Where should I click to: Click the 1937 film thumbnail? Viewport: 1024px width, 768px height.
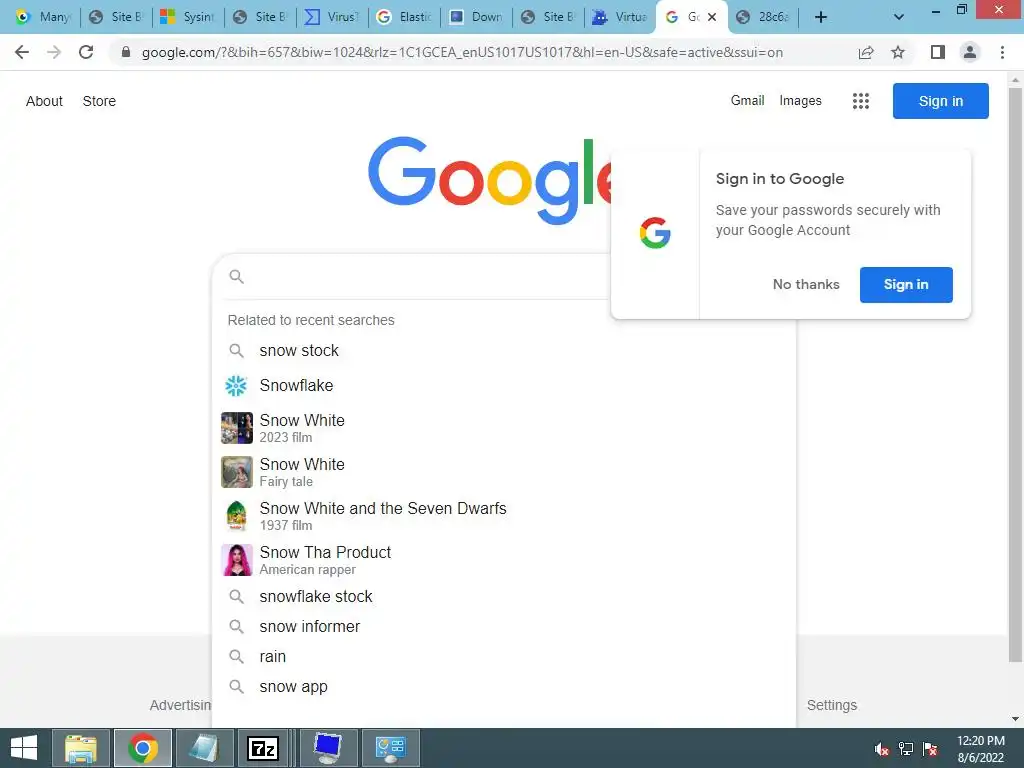pyautogui.click(x=236, y=516)
